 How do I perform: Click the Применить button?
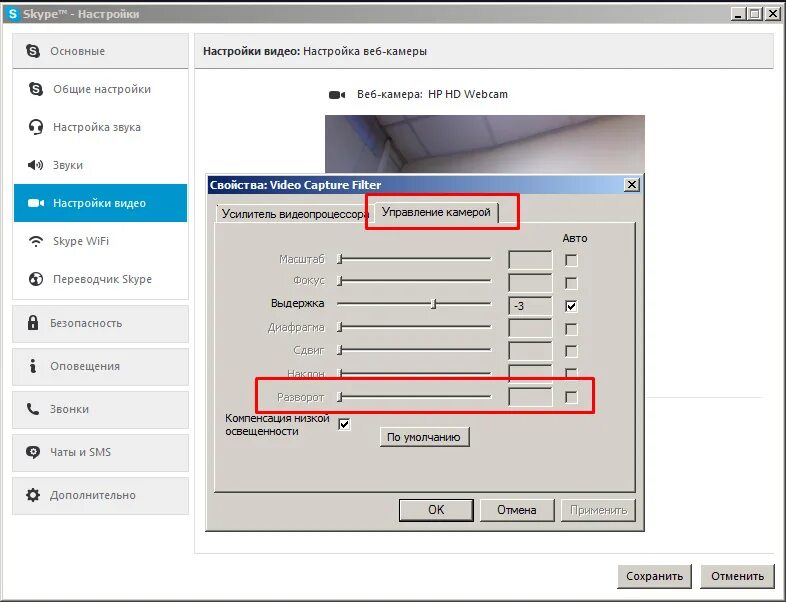point(599,510)
